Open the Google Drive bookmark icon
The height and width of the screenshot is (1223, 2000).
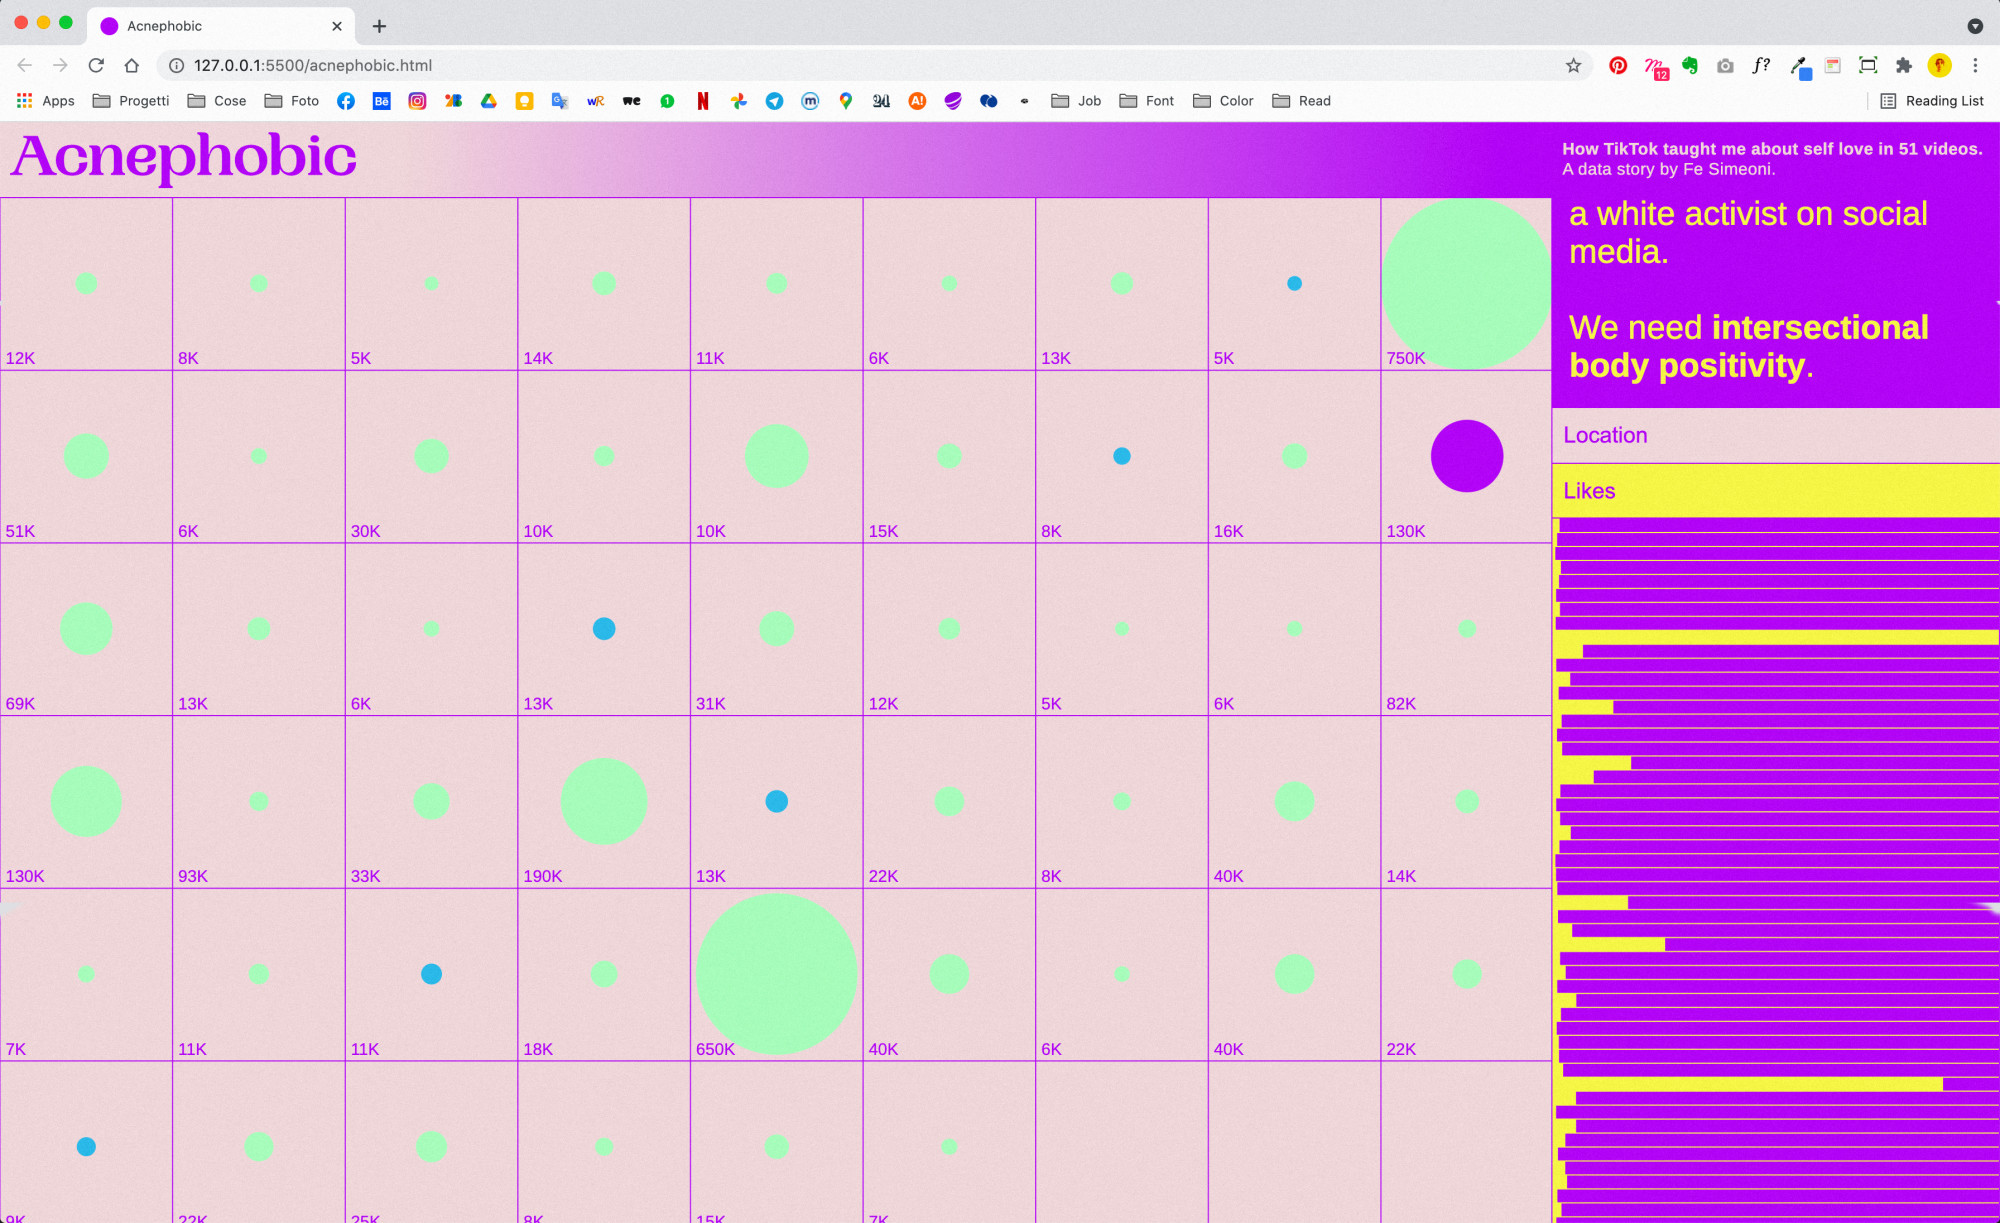pyautogui.click(x=489, y=101)
